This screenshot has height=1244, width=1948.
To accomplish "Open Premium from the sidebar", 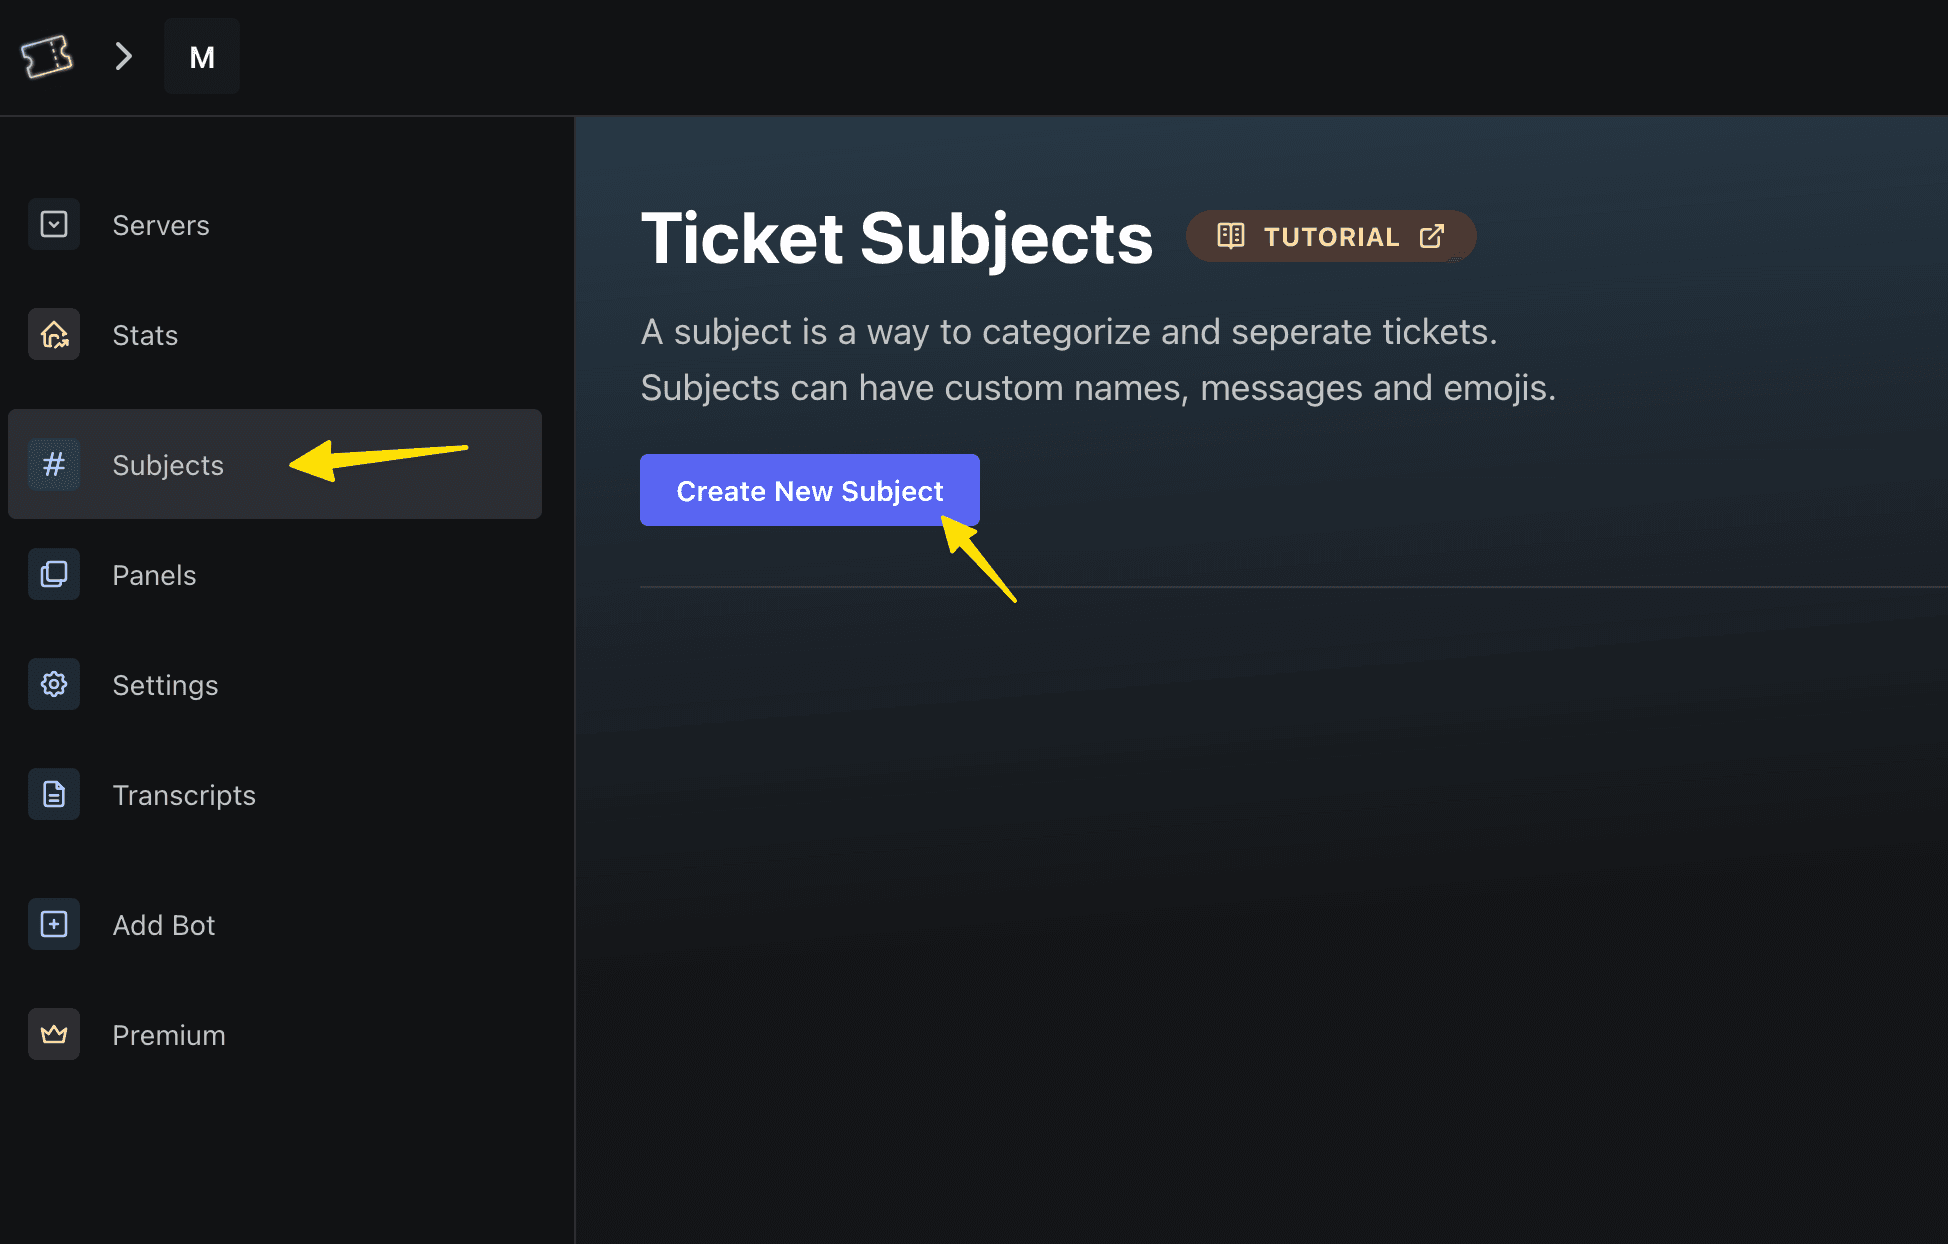I will tap(169, 1035).
